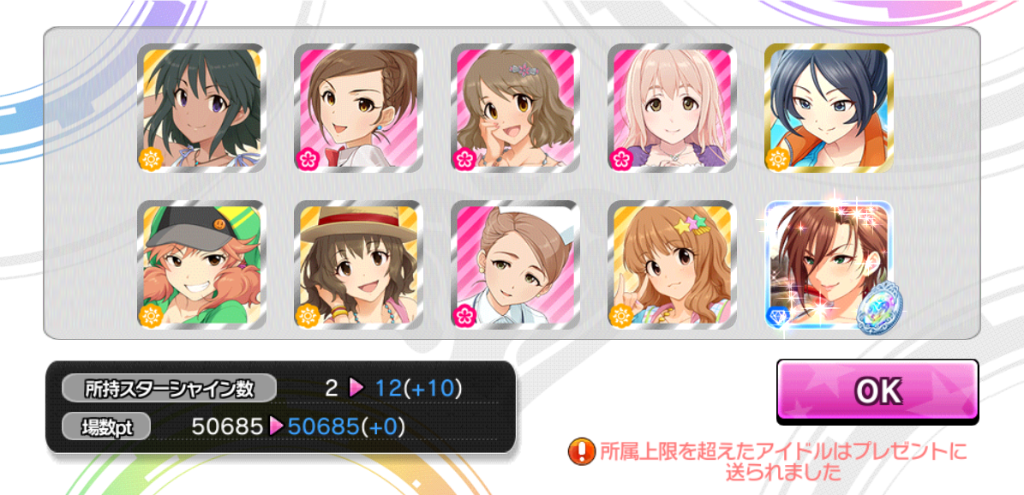Screen dimensions: 1024x495
Task: Click the 場数pt label
Action: pyautogui.click(x=106, y=427)
